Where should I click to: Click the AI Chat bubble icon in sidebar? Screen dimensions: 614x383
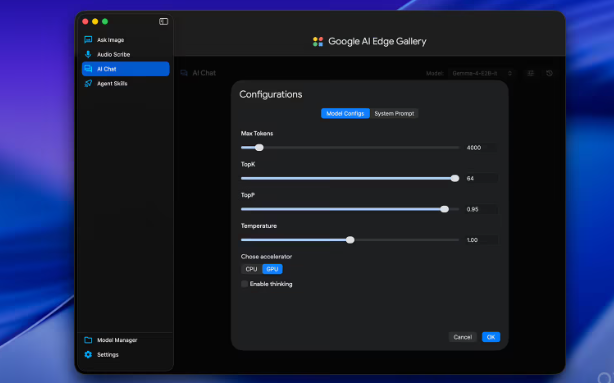[88, 69]
